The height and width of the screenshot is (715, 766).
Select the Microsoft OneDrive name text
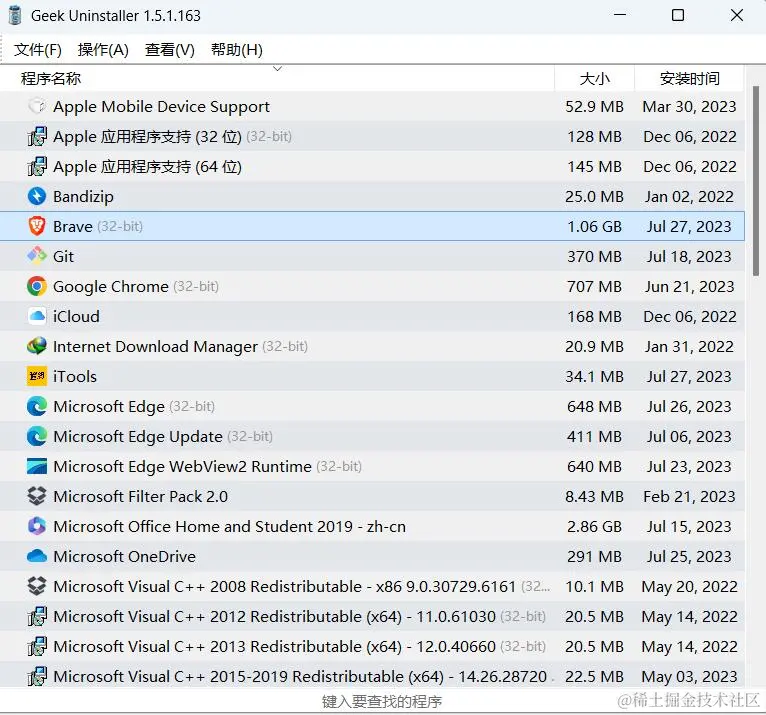(x=125, y=556)
